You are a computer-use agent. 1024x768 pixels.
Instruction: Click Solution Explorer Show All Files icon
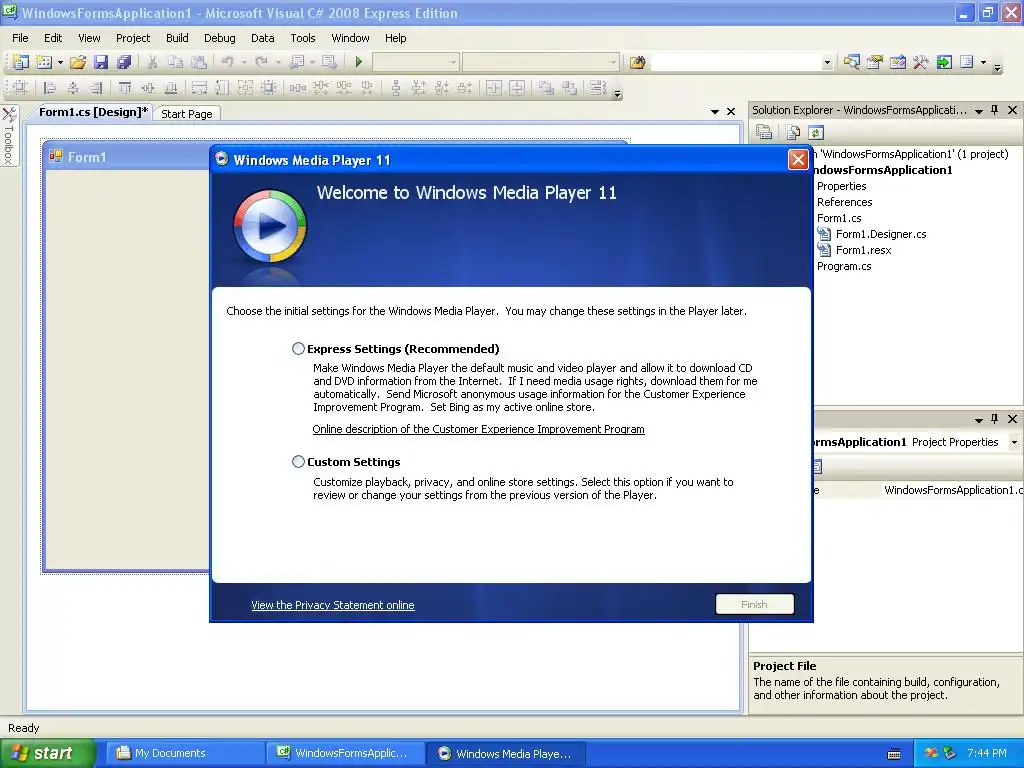(x=793, y=133)
